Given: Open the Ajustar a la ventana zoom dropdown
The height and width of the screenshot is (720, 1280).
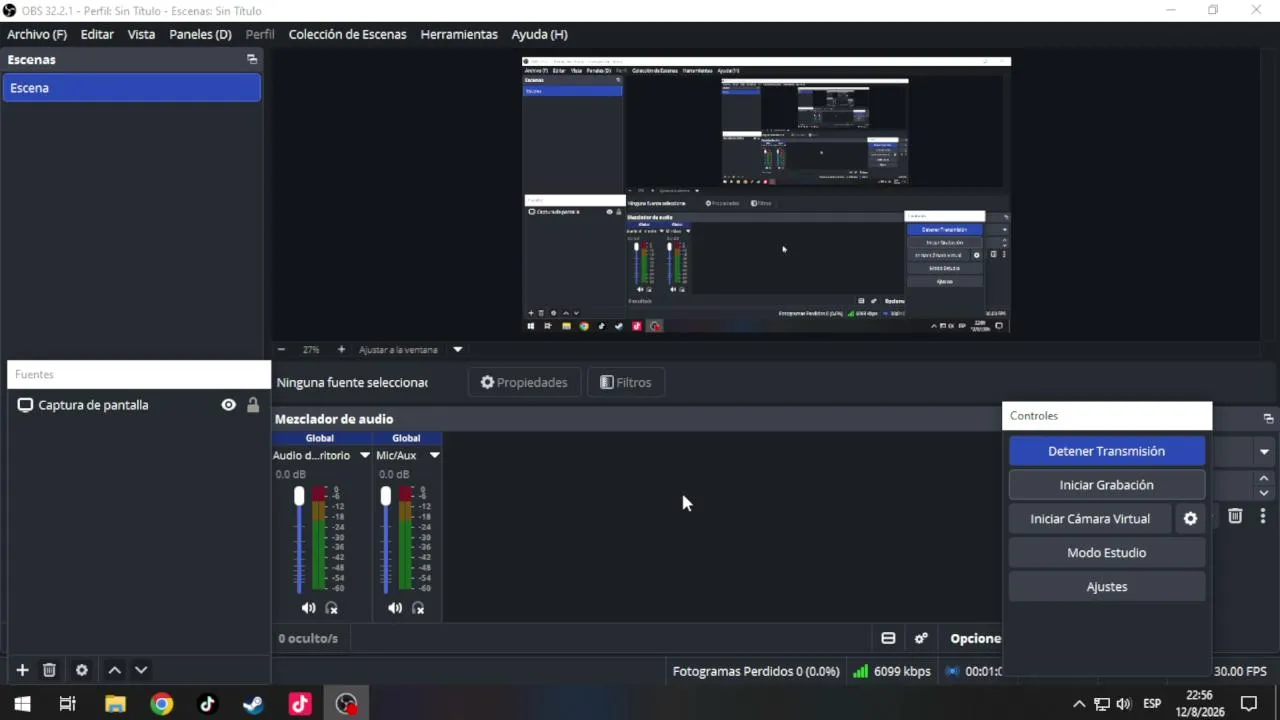Looking at the screenshot, I should click(x=458, y=349).
